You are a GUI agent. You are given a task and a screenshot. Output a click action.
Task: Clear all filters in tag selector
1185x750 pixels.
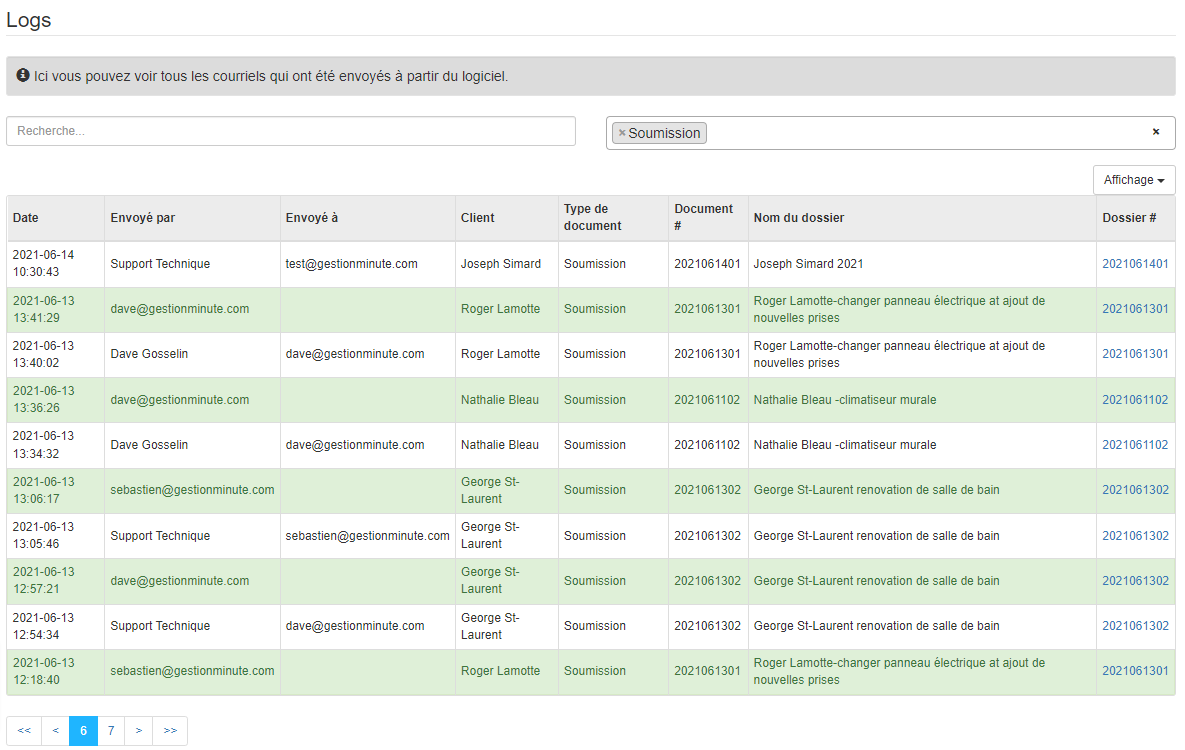1156,132
